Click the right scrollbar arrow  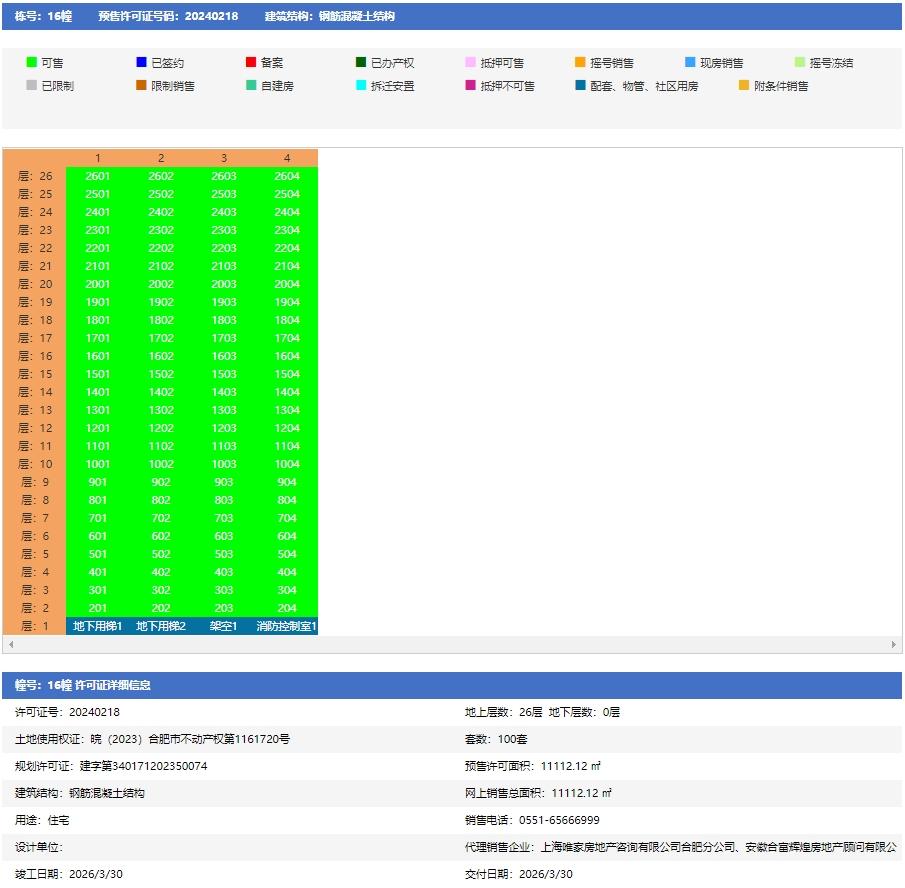pos(893,645)
